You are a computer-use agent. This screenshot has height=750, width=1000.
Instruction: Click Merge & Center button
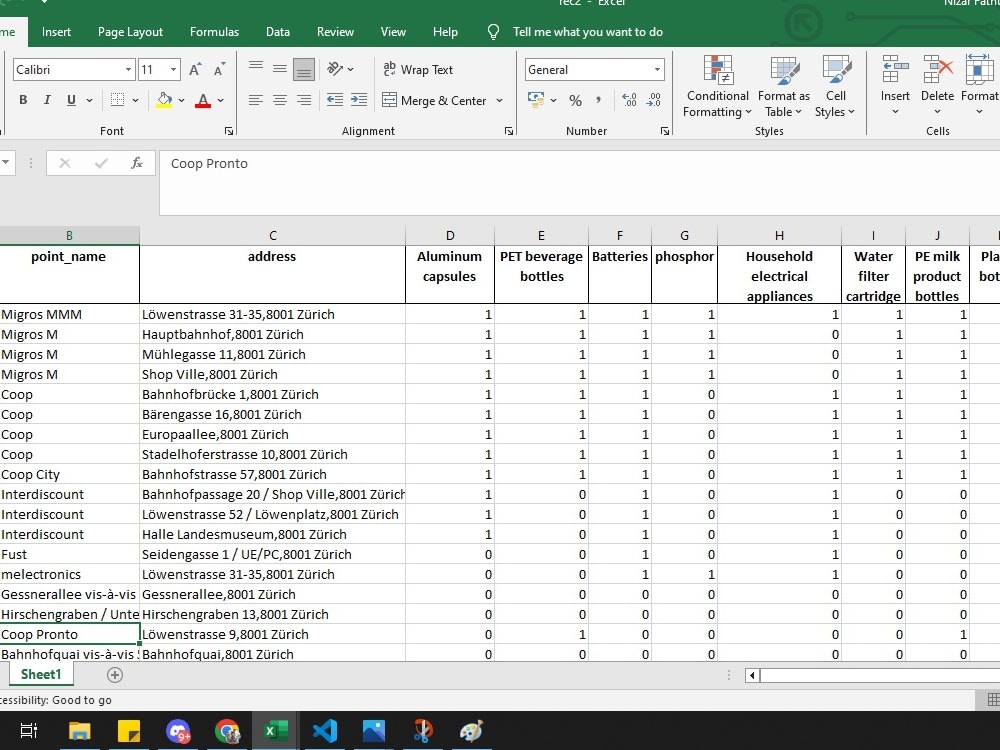[x=435, y=101]
